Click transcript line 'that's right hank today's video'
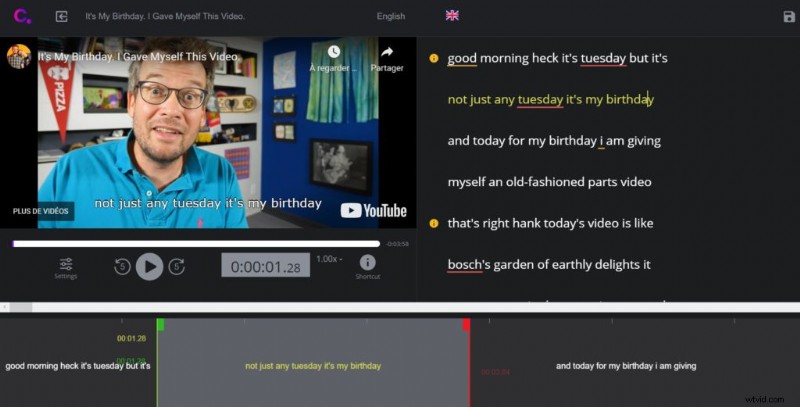The height and width of the screenshot is (407, 800). 551,223
